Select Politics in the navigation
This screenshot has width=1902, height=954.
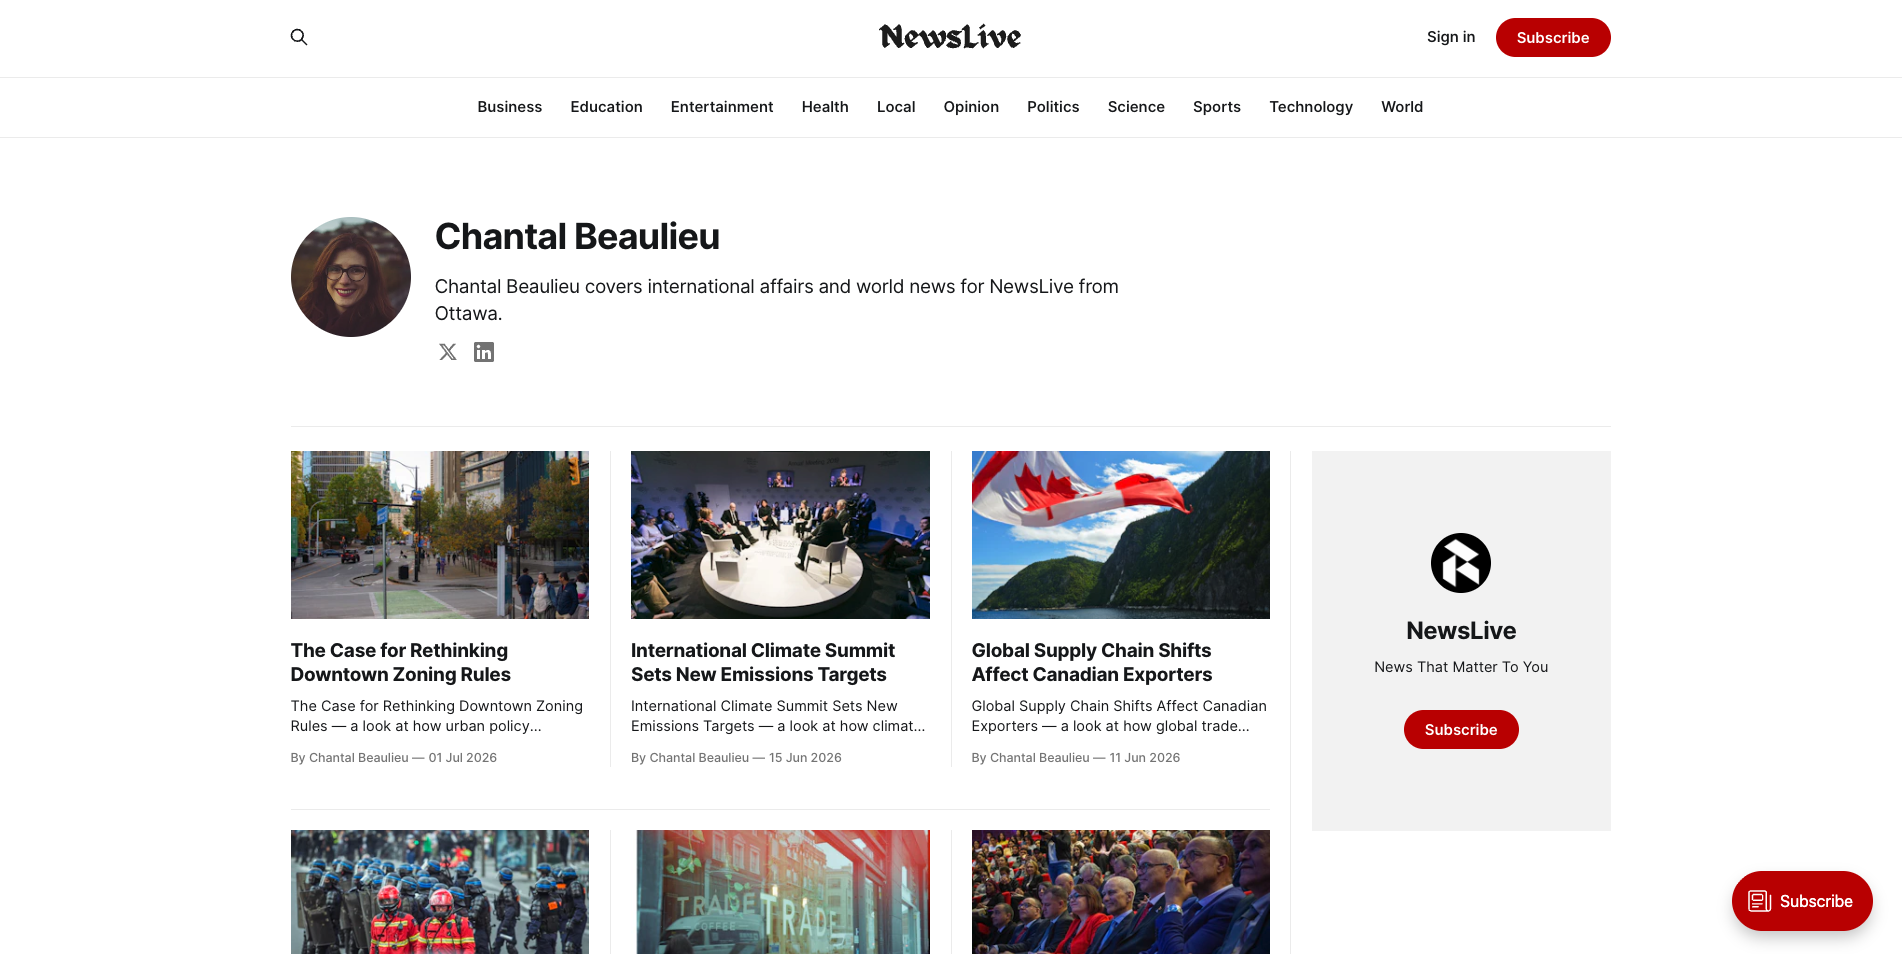pos(1053,107)
